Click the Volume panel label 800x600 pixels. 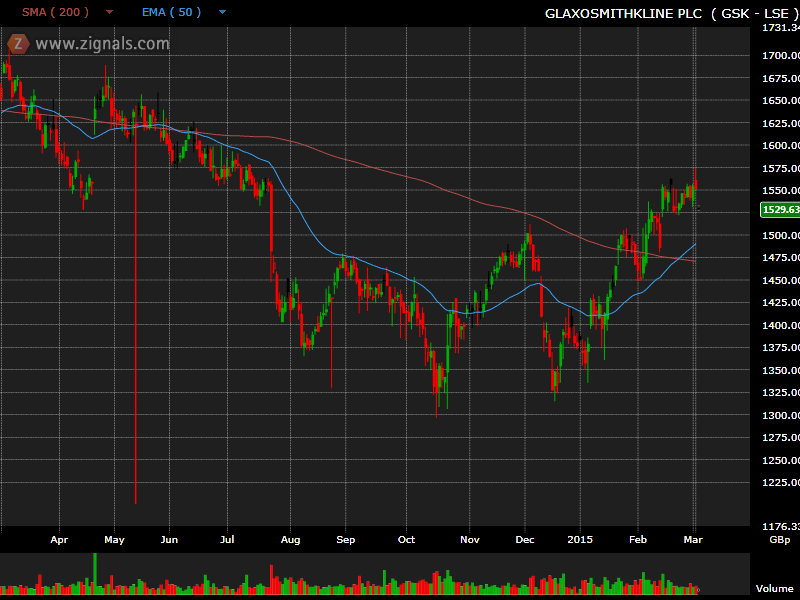[x=774, y=589]
